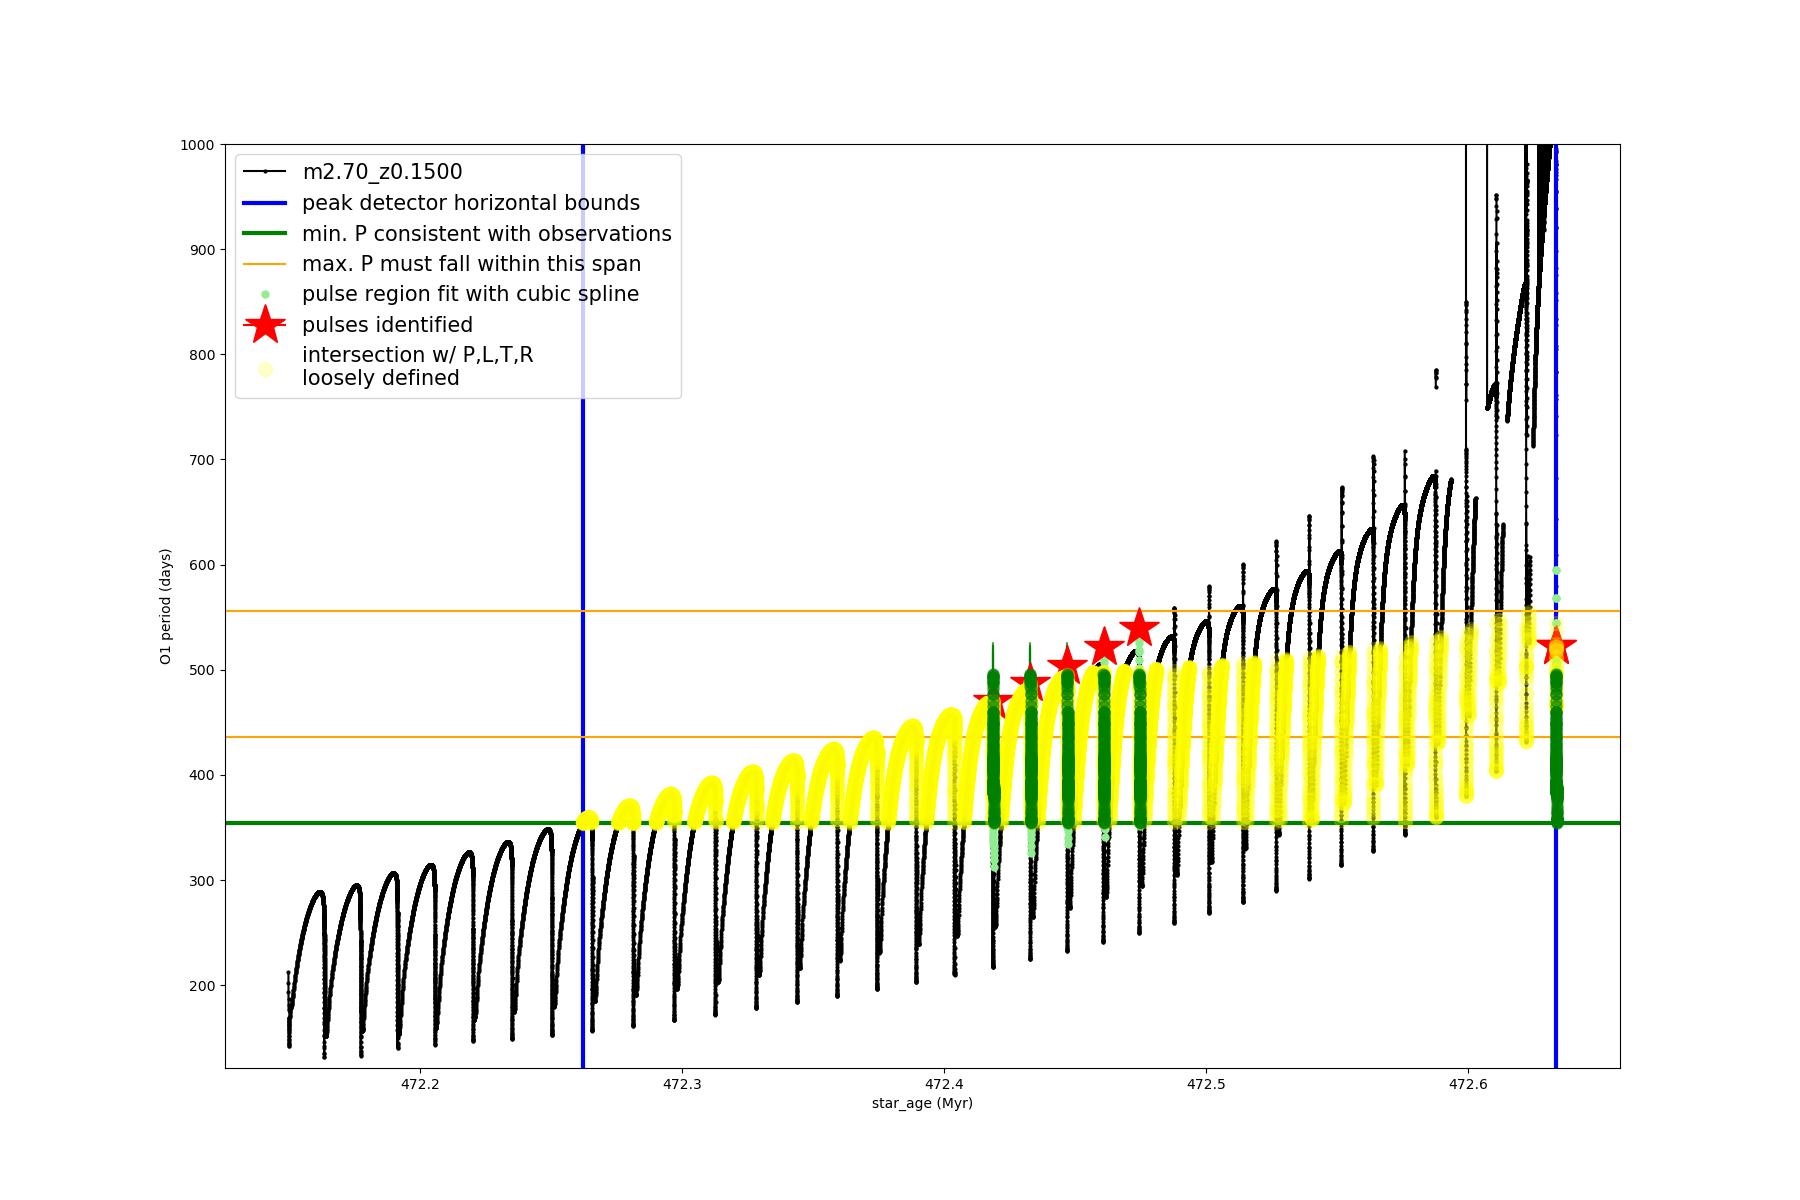Click the "min. P consistent with observations" label
The width and height of the screenshot is (1800, 1200).
coord(486,234)
